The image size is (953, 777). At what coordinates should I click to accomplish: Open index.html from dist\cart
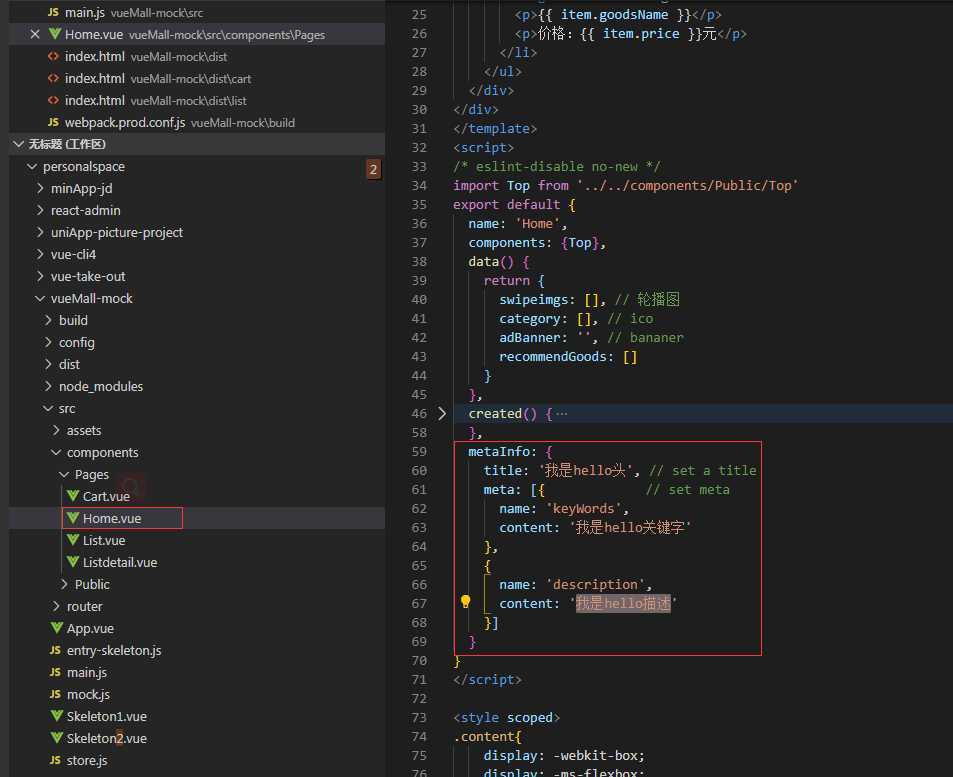(198, 78)
